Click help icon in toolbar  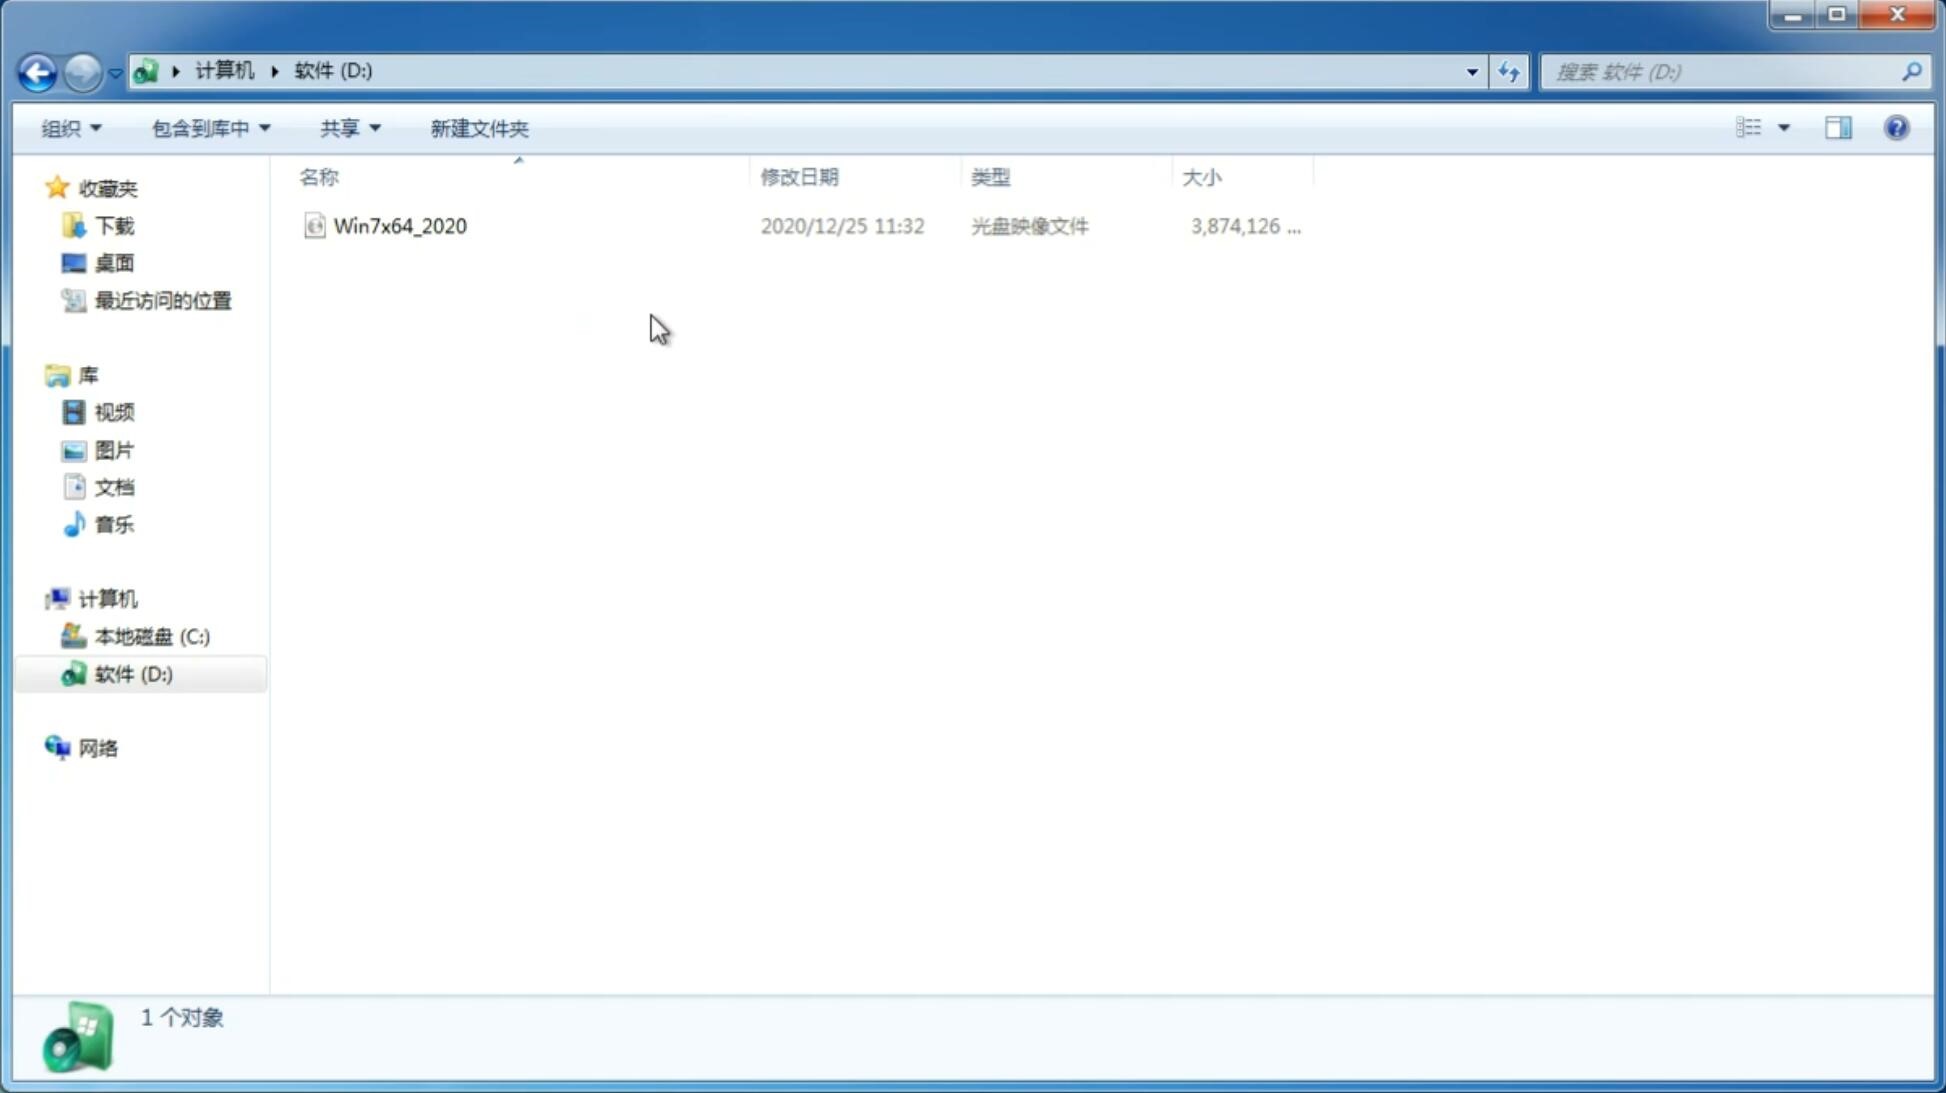click(x=1897, y=127)
